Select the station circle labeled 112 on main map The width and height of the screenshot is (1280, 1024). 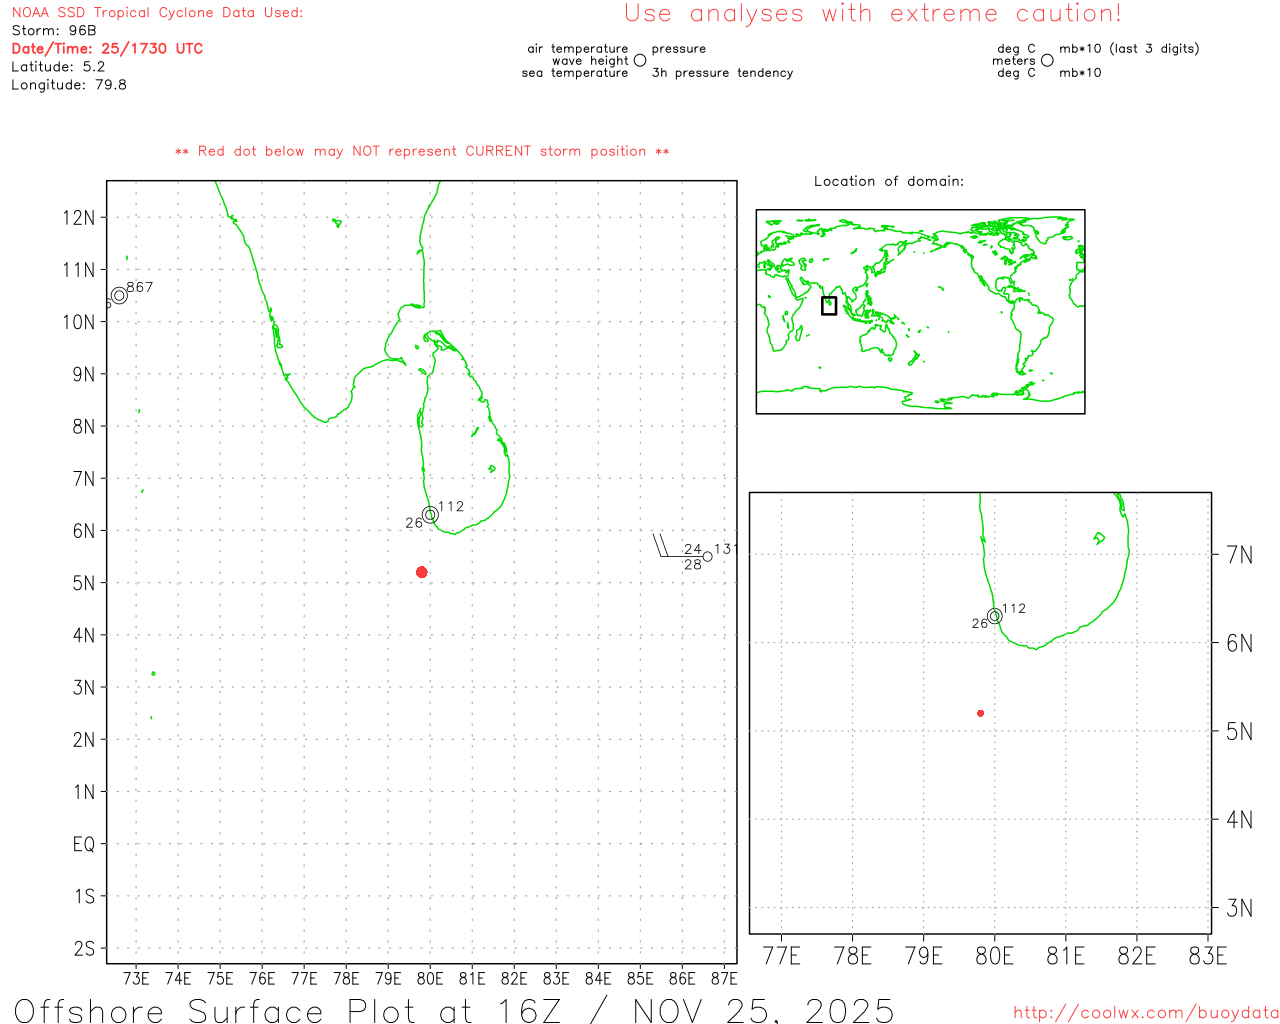point(430,515)
